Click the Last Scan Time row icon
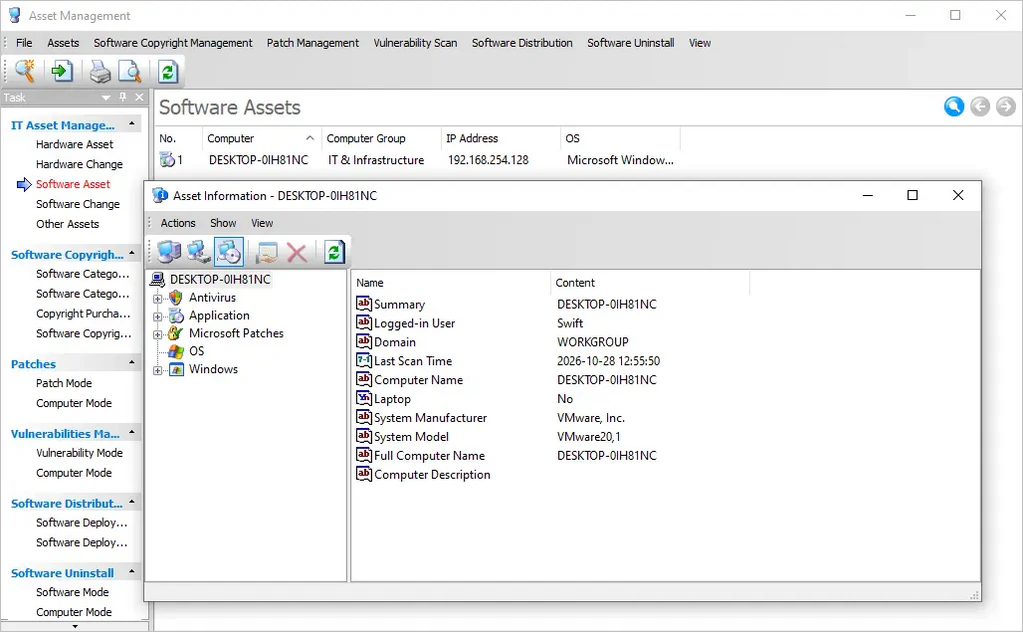Viewport: 1023px width, 632px height. 363,360
